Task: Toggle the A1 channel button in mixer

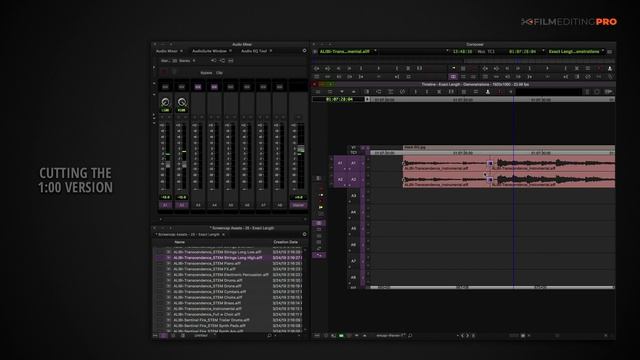Action: pos(165,205)
